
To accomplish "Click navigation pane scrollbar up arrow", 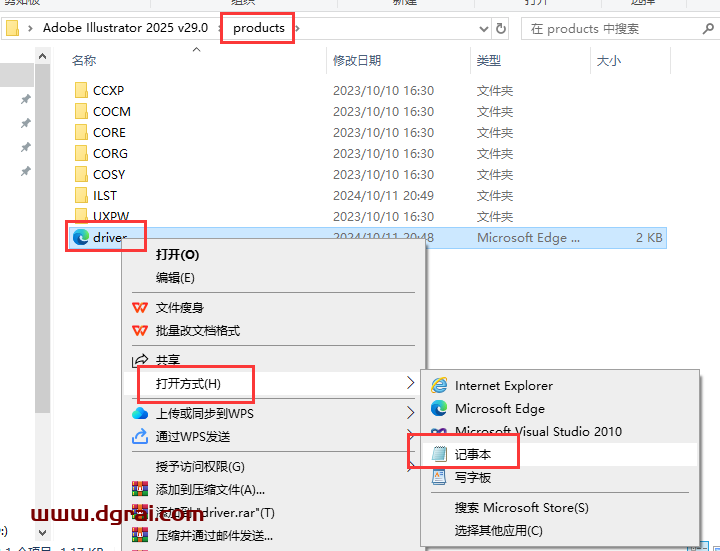I will [x=42, y=56].
